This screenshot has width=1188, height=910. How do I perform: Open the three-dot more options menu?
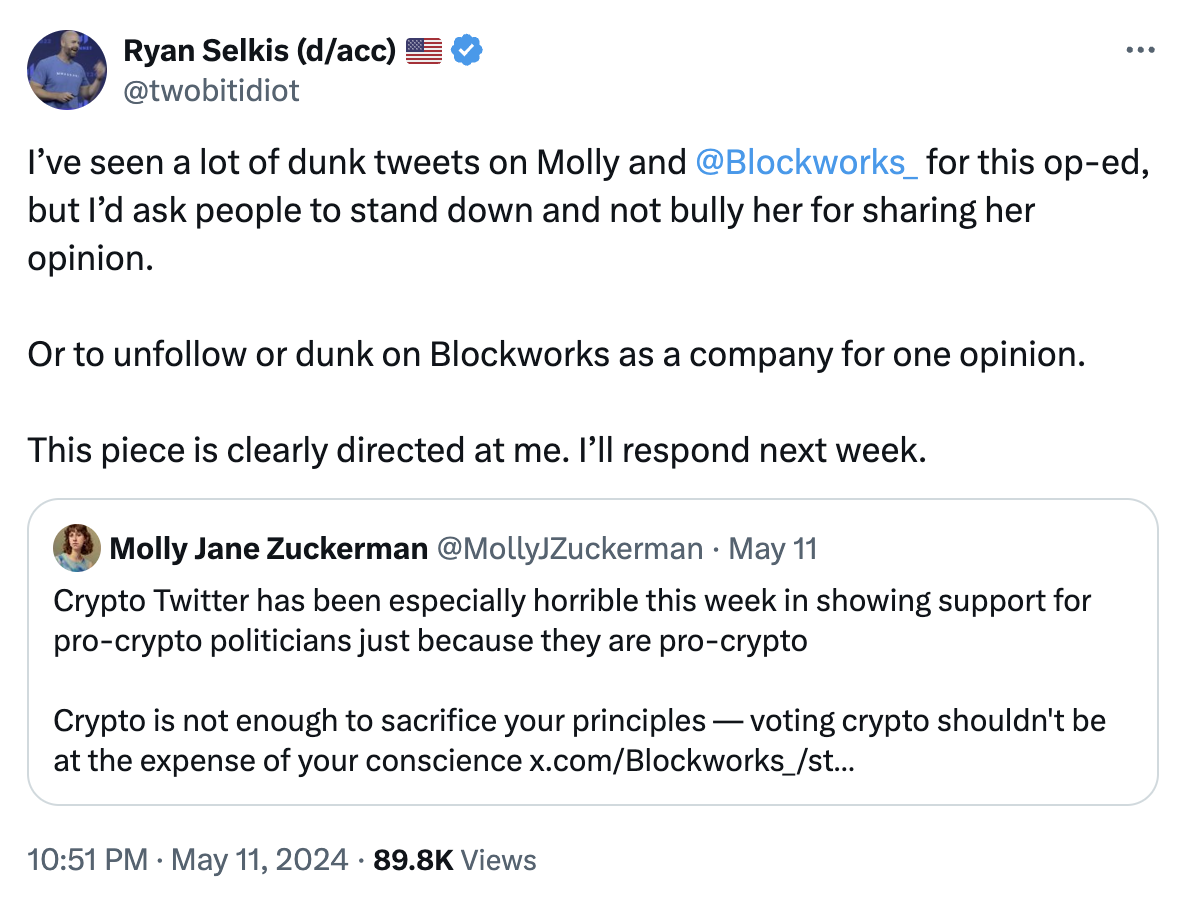coord(1140,50)
